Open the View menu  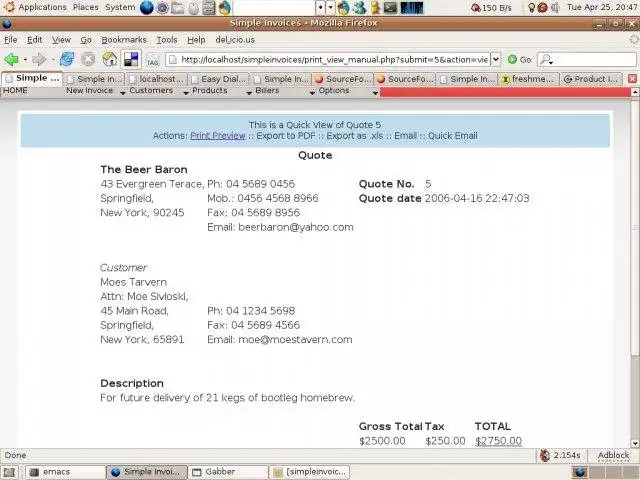[x=61, y=40]
